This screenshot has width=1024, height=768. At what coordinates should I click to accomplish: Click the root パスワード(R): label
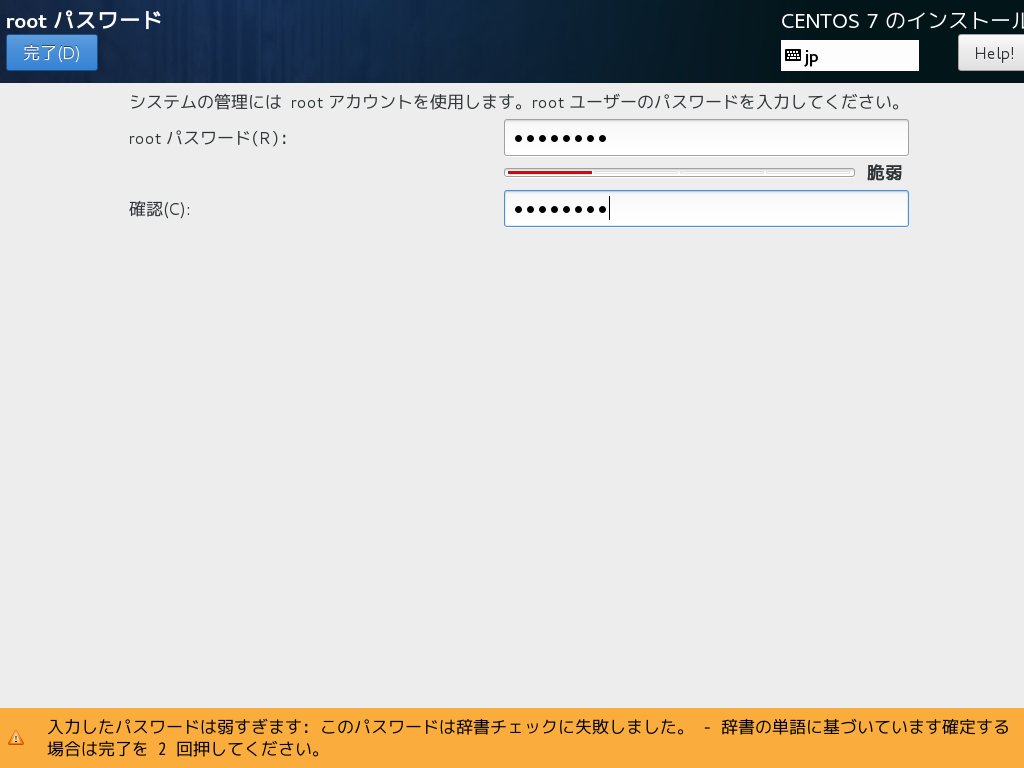coord(208,138)
